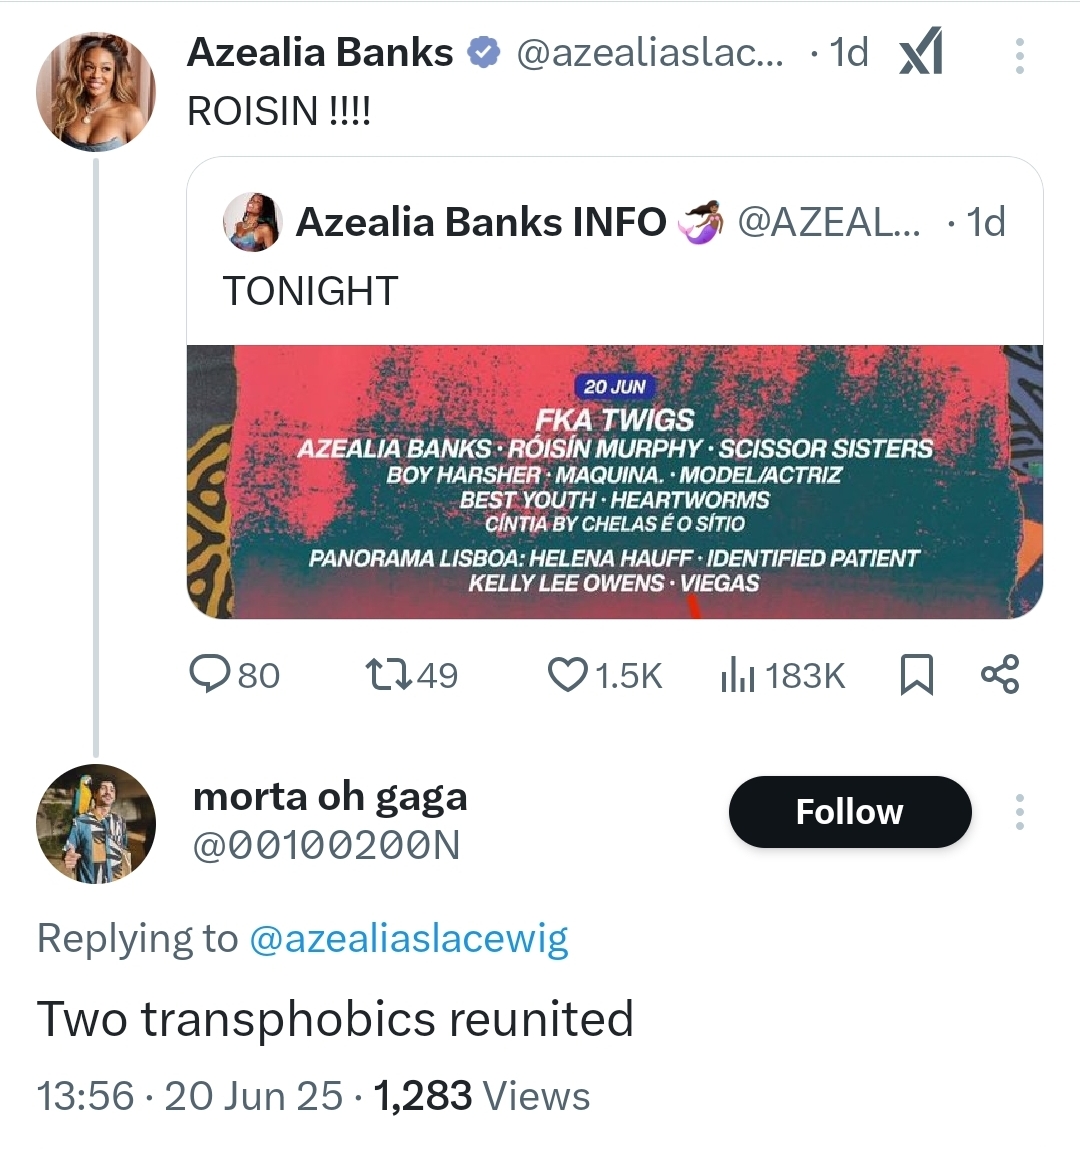Screen dimensions: 1080x1150
Task: View the festival lineup poster image
Action: [614, 481]
